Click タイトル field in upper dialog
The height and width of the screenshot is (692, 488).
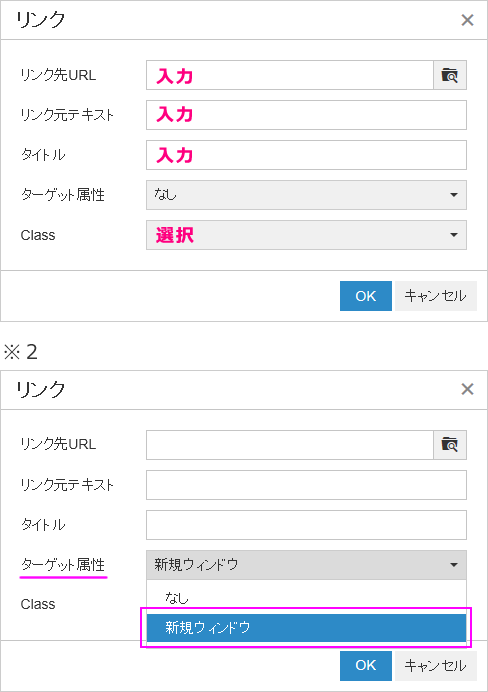pyautogui.click(x=306, y=155)
